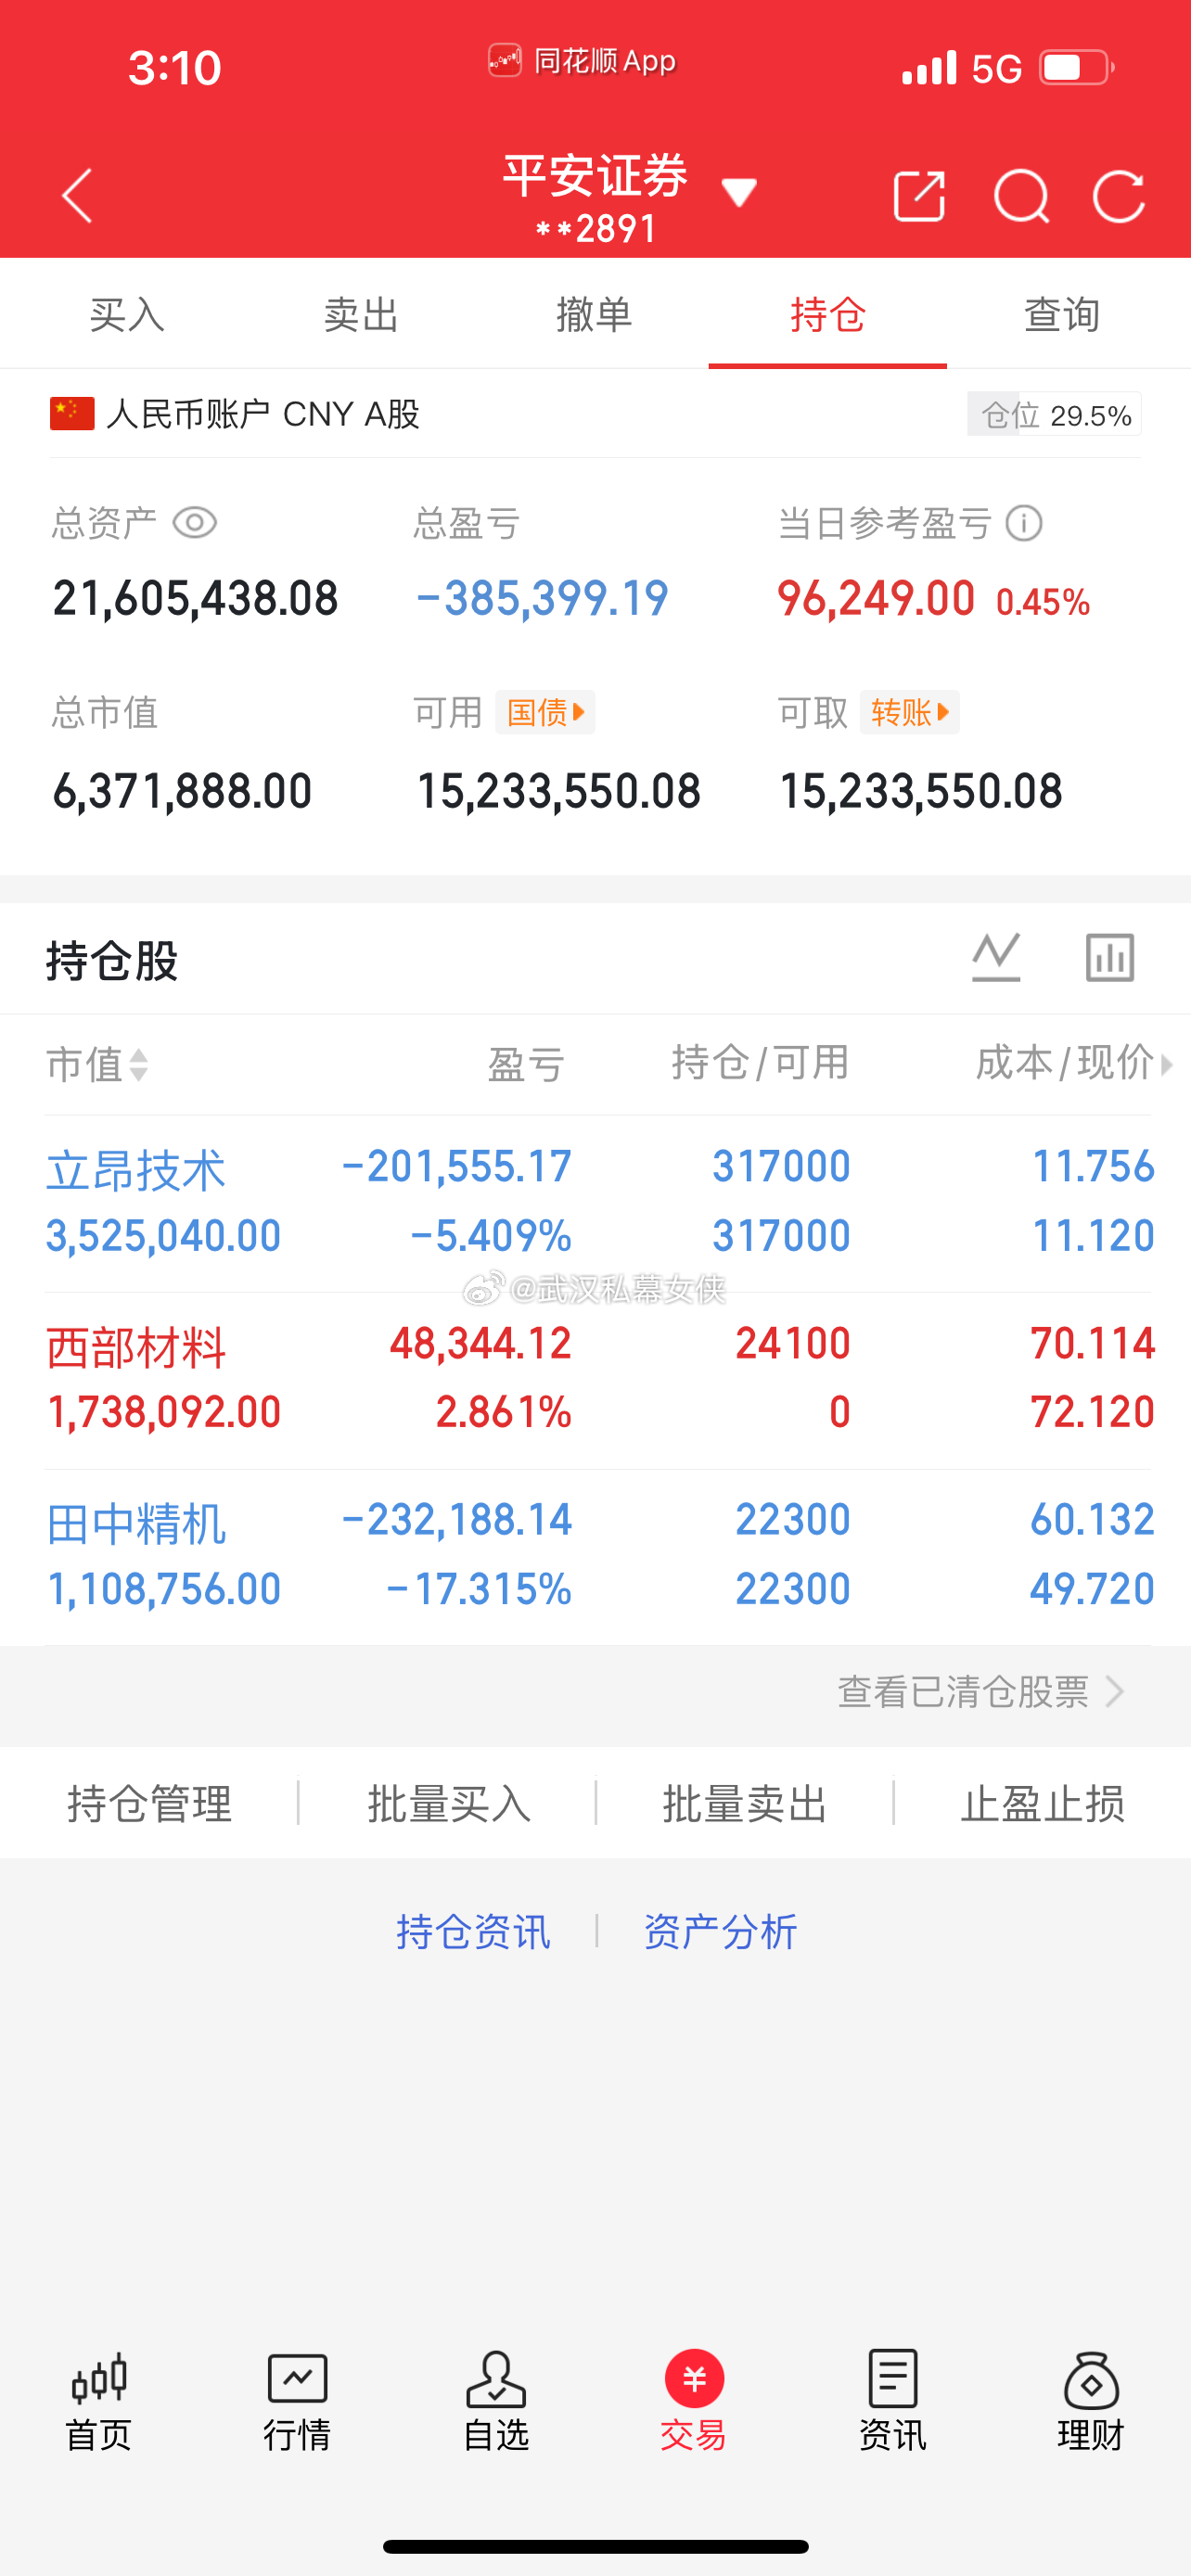Open 理财 in bottom navigation
The height and width of the screenshot is (2576, 1191).
click(1091, 2401)
